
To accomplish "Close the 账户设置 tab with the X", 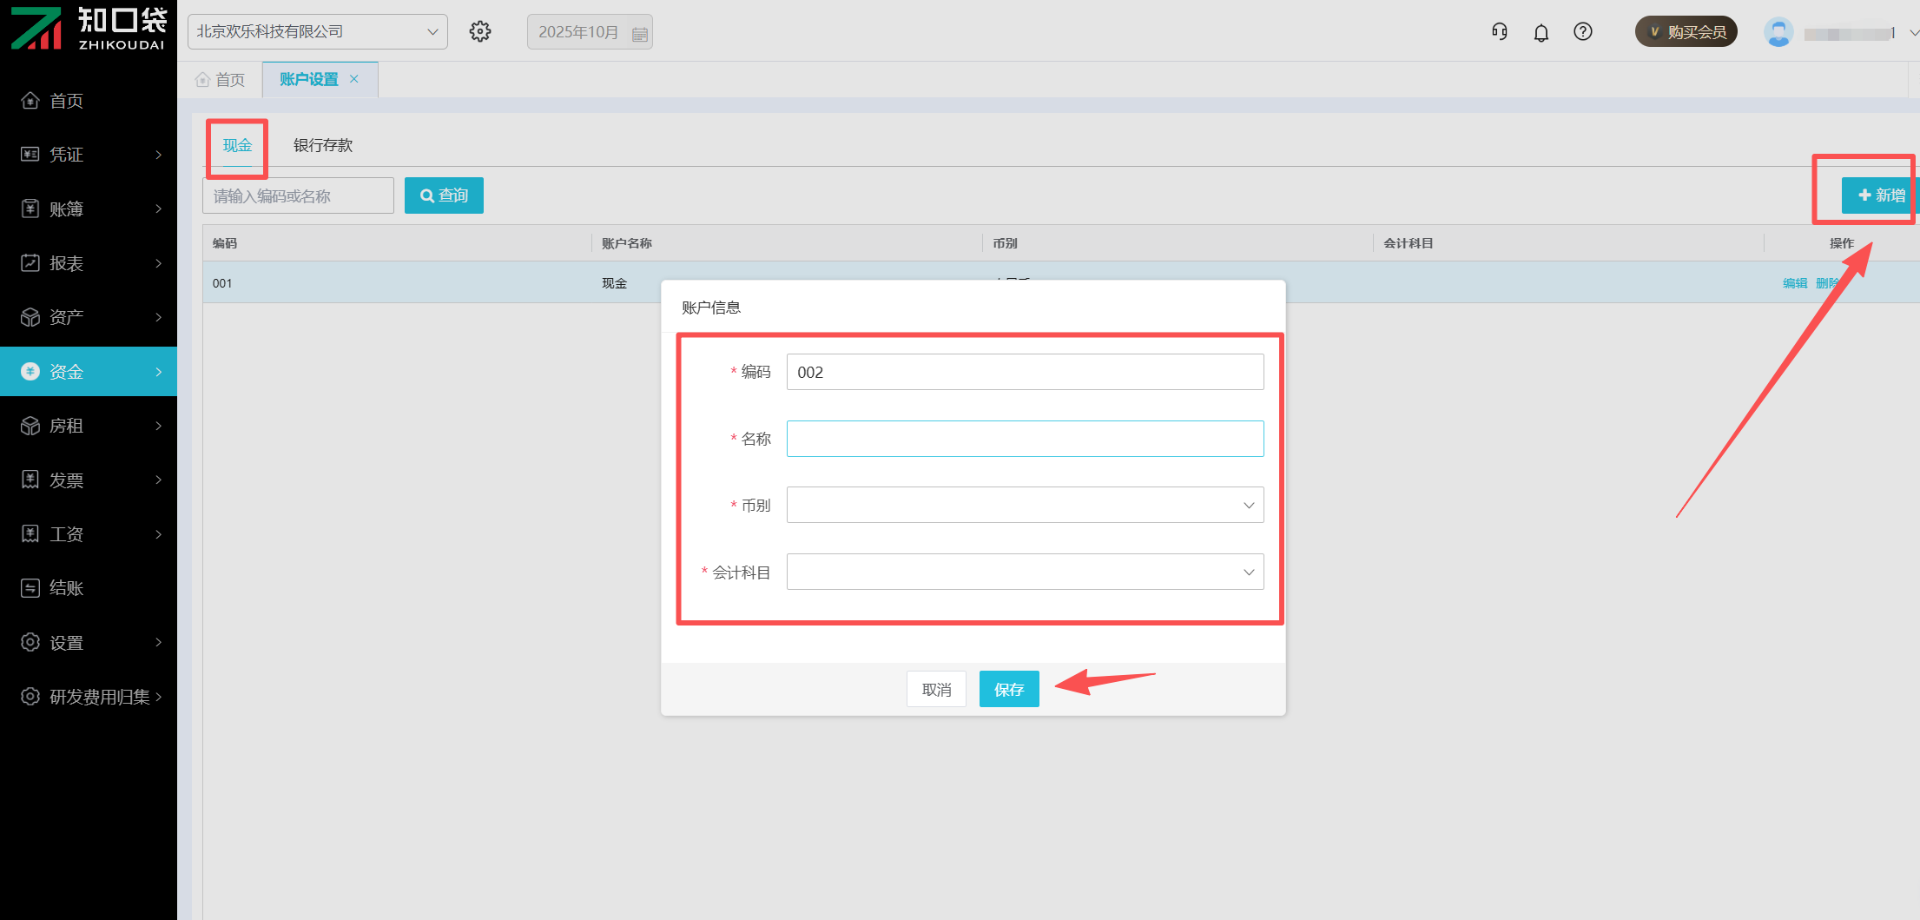I will point(354,79).
